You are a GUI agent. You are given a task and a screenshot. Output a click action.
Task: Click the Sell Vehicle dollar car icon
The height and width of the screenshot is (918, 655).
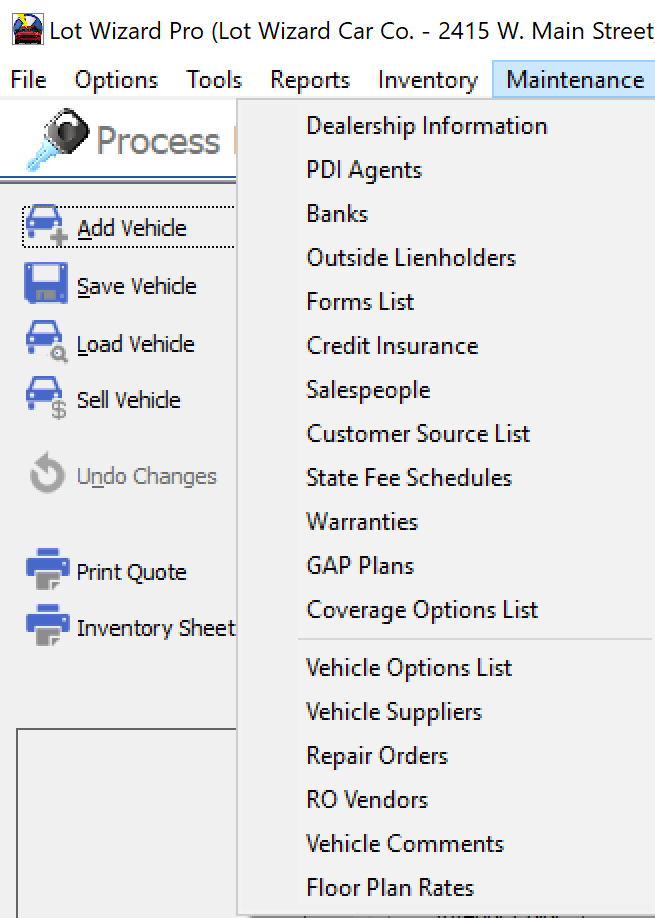[x=46, y=399]
